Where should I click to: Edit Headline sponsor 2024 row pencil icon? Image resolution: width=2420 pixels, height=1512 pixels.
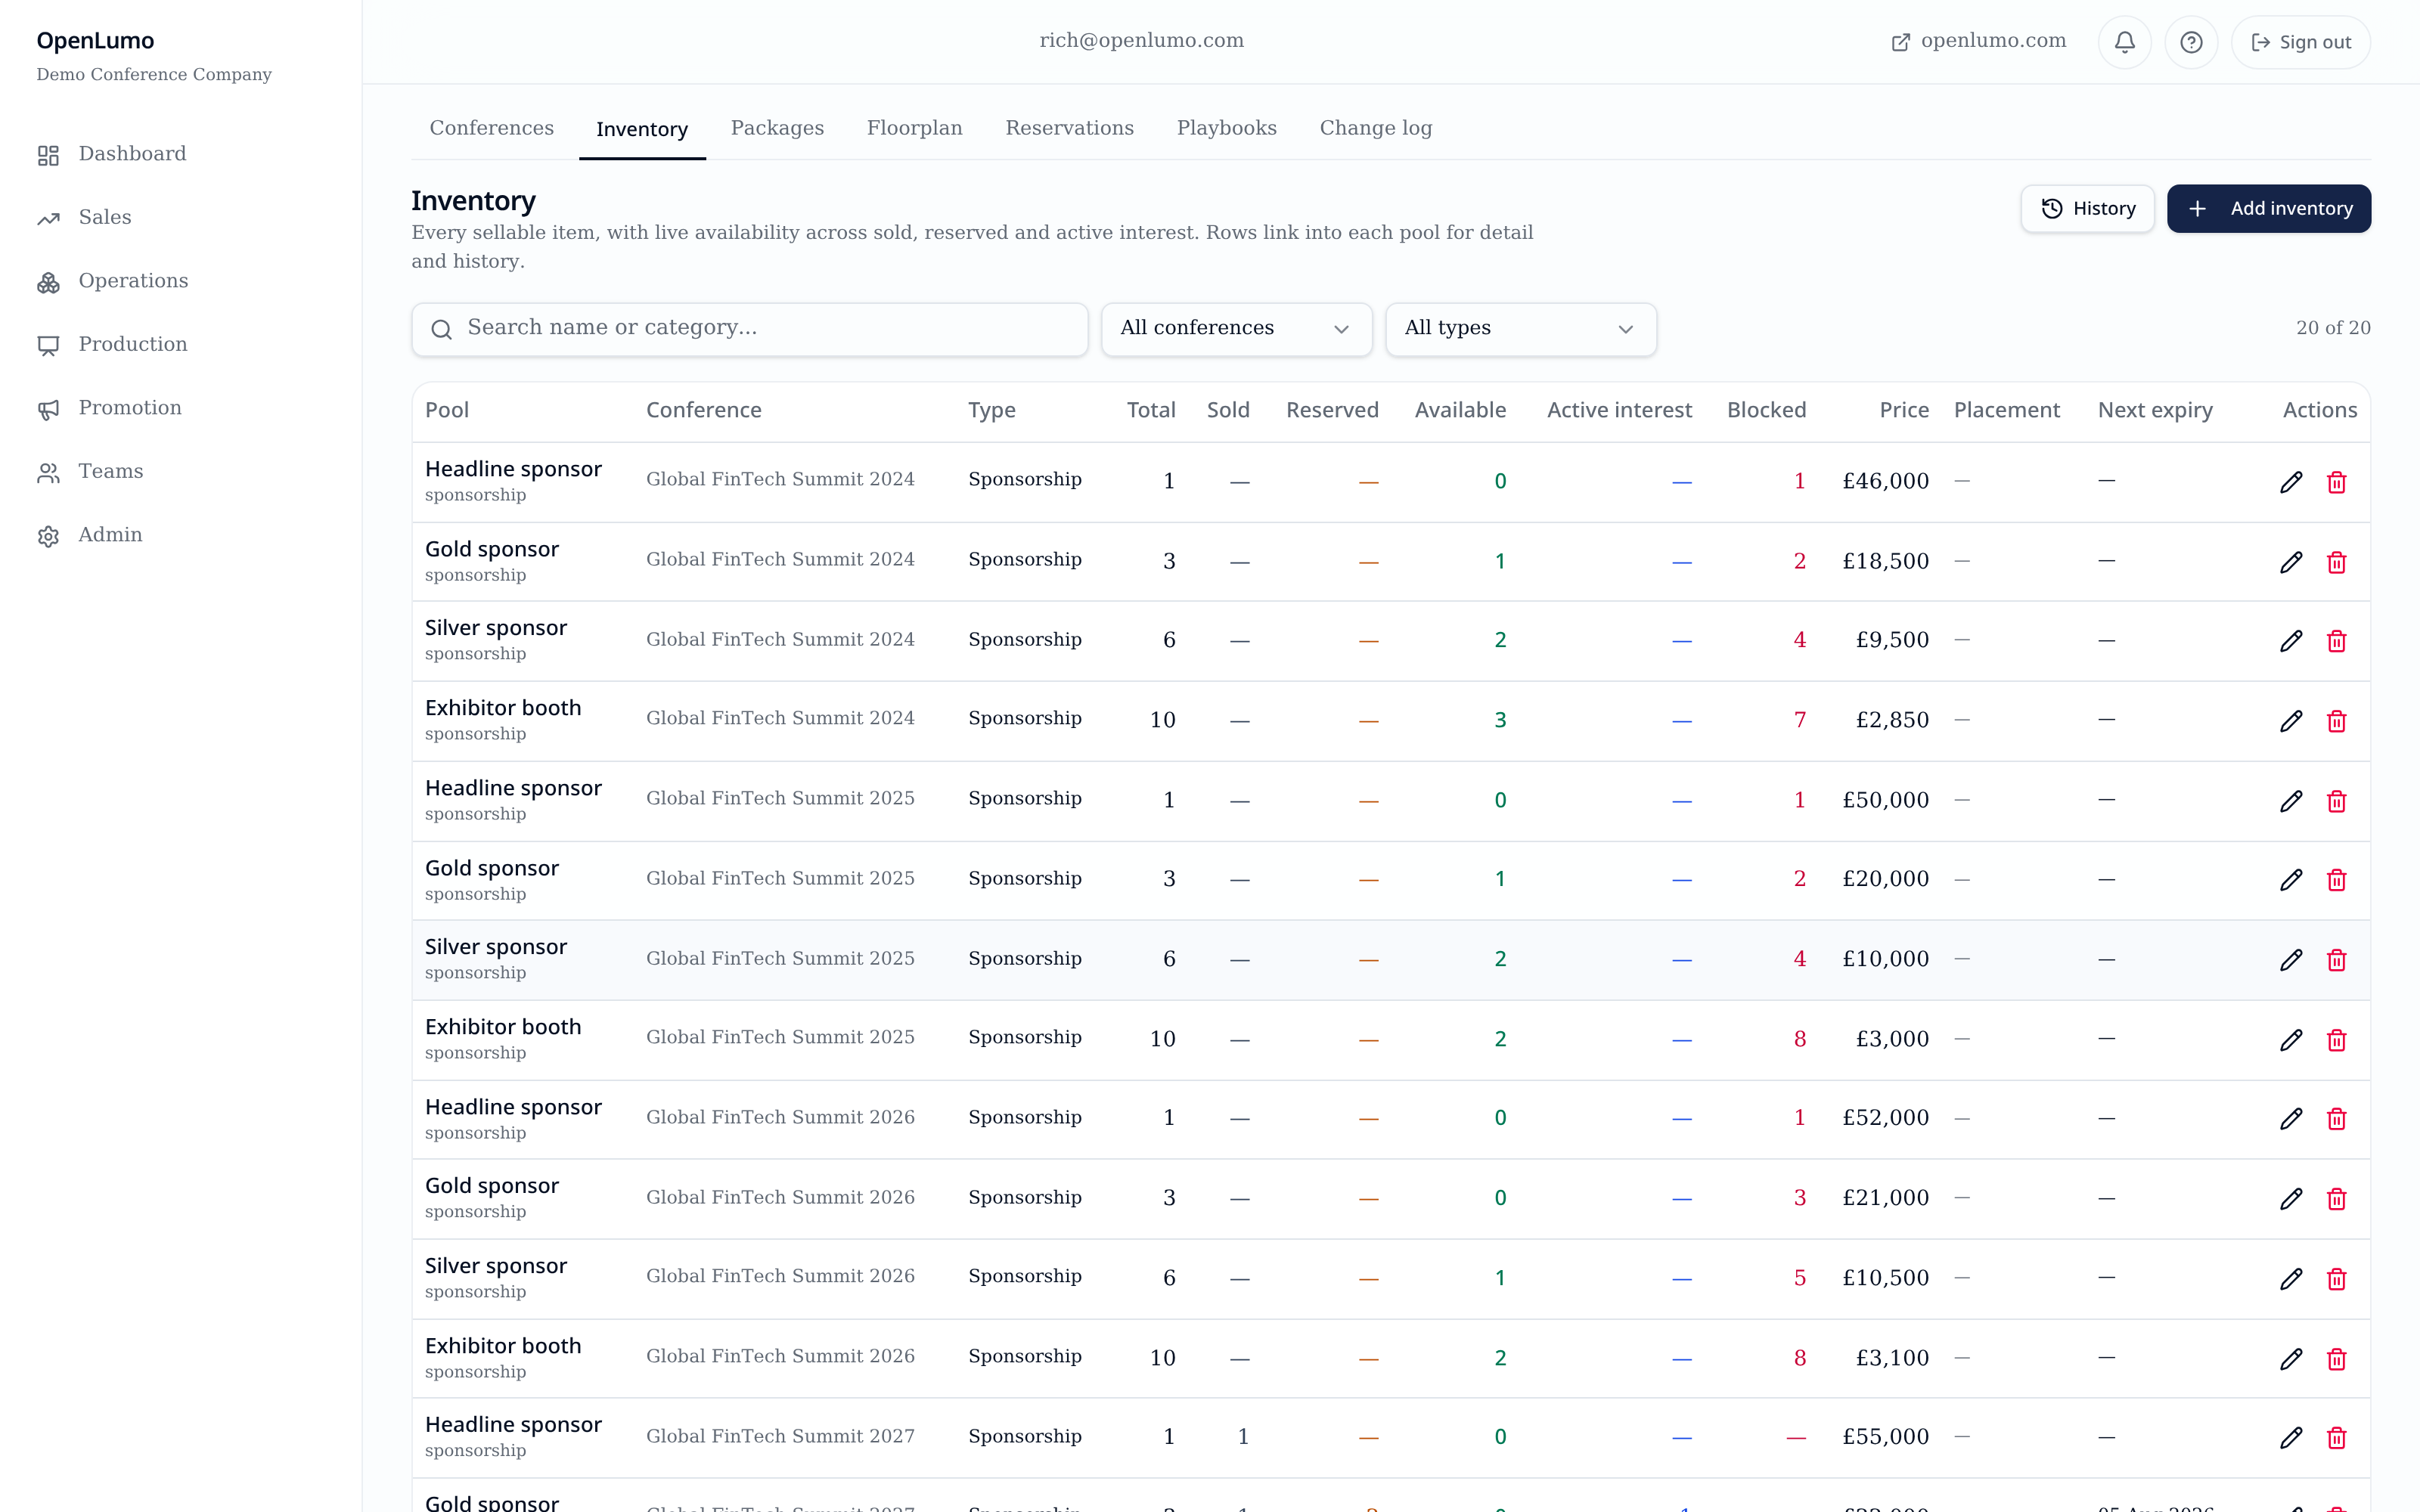point(2291,482)
